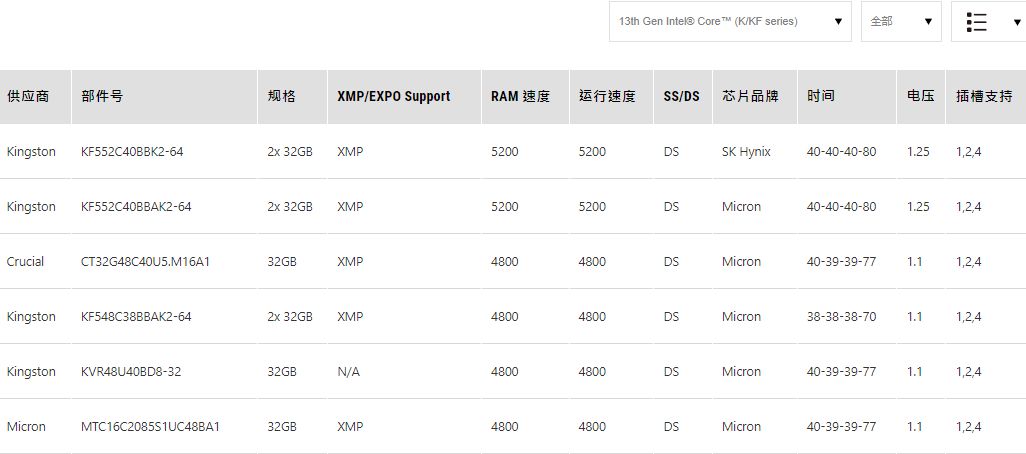Select the 时间 column header
The width and height of the screenshot is (1026, 454).
[x=821, y=97]
